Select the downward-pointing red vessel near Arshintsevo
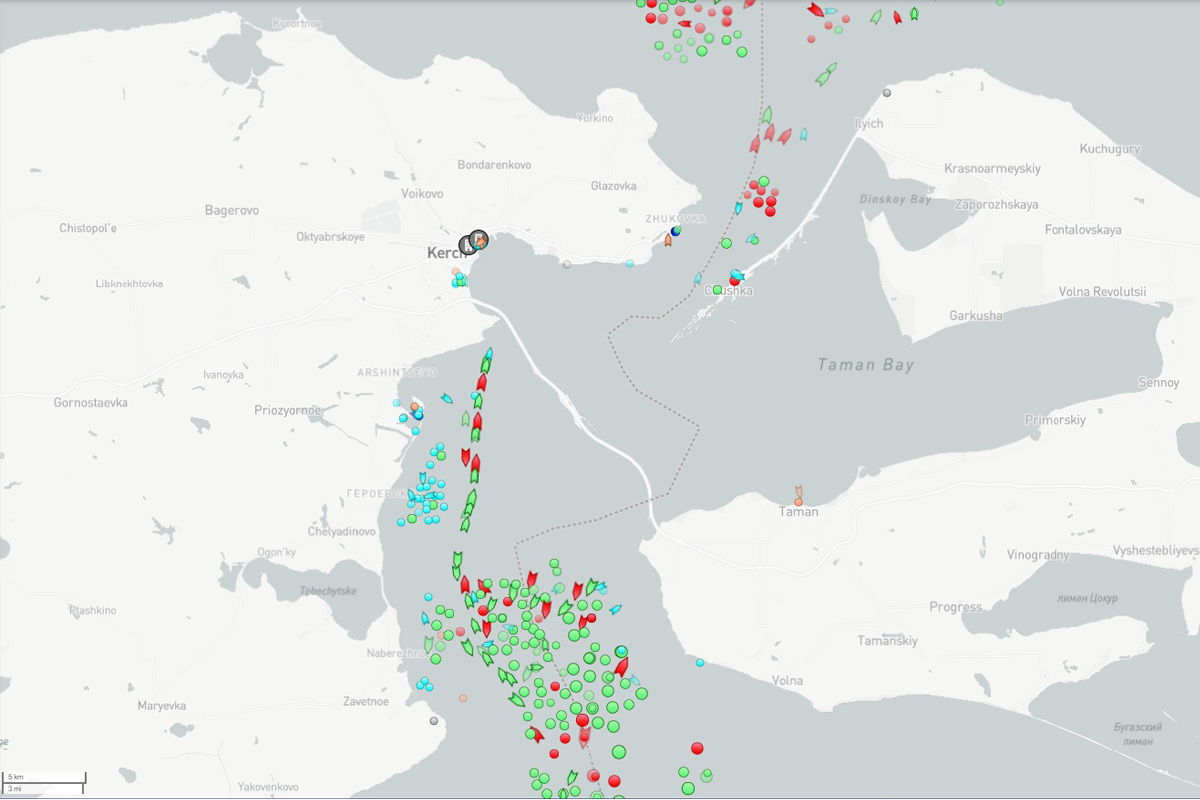 (x=465, y=457)
